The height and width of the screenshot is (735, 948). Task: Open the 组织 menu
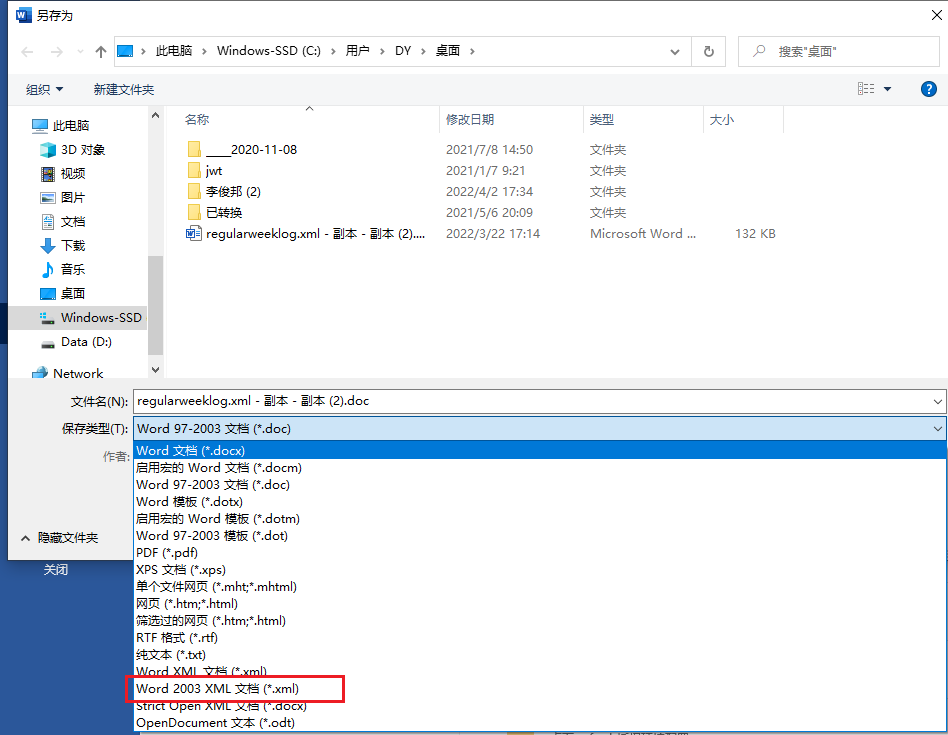click(44, 89)
